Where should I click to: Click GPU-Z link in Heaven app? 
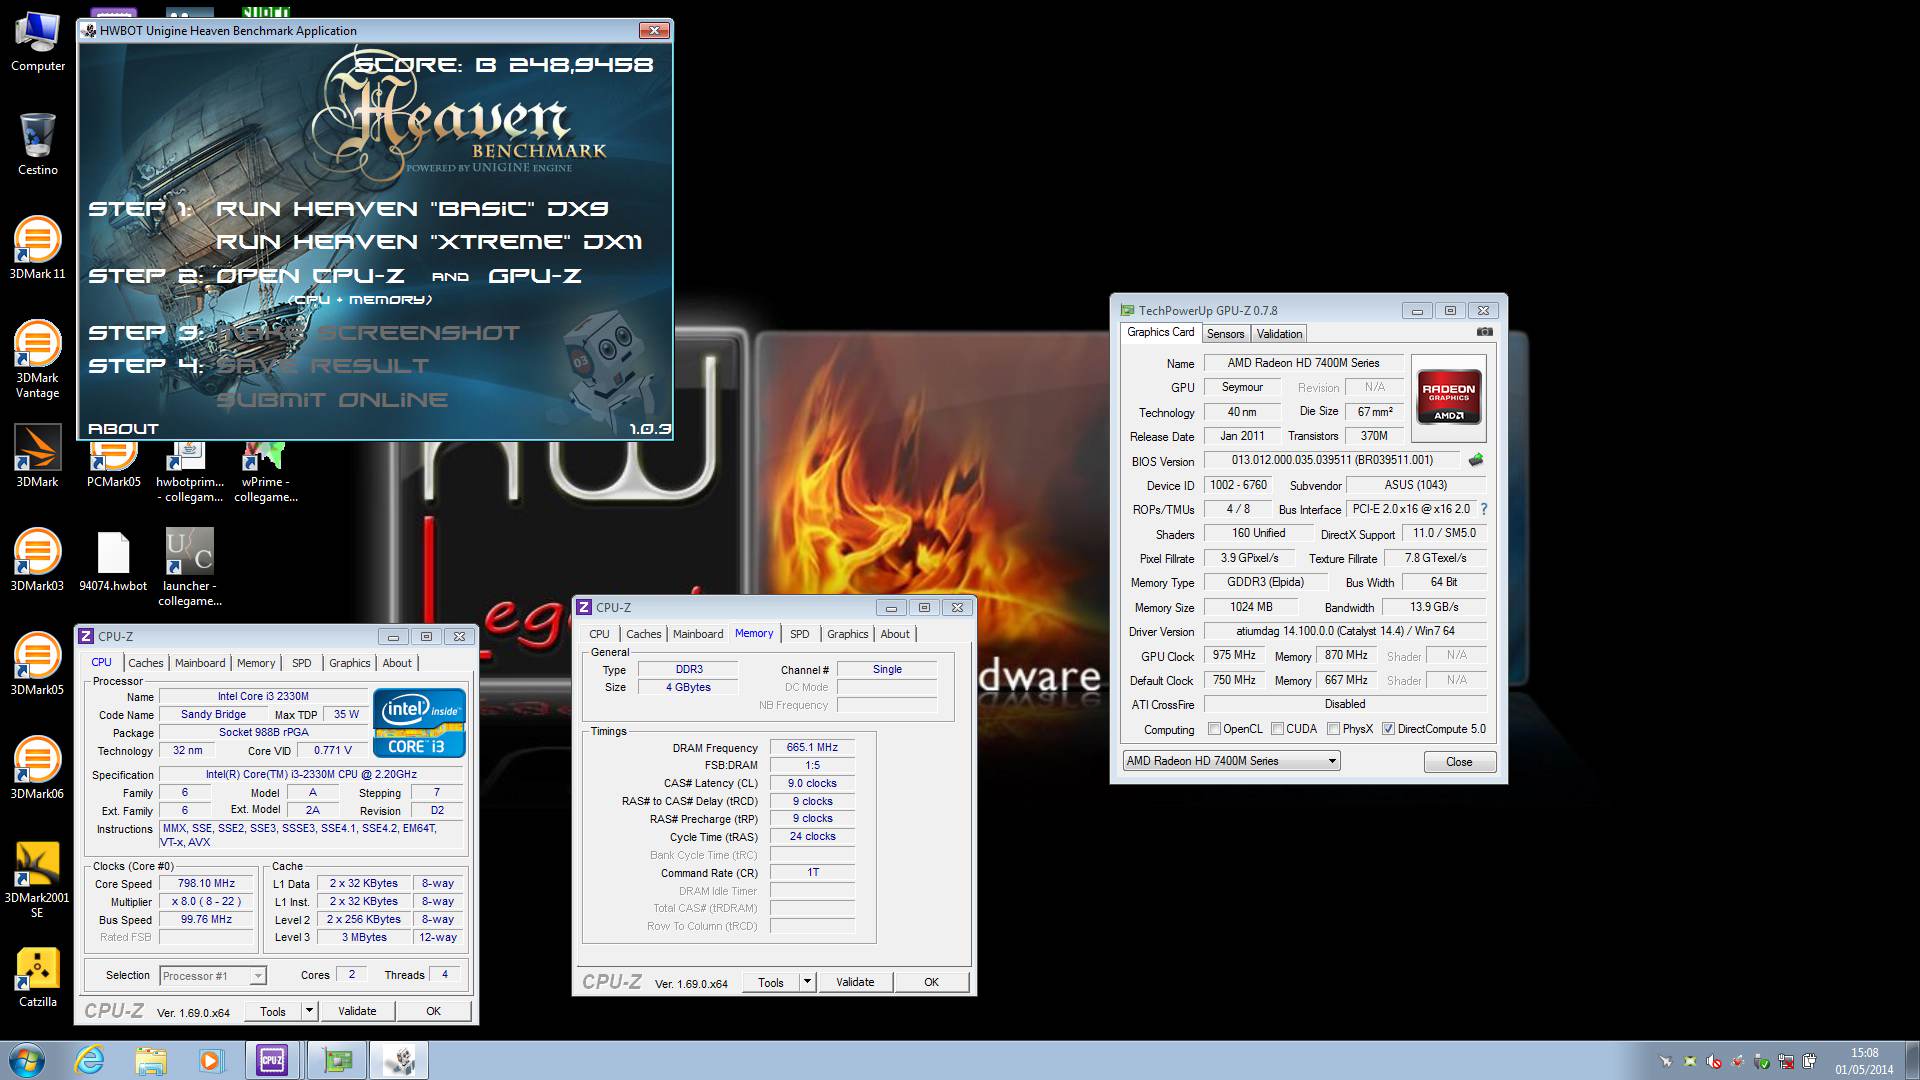click(535, 276)
